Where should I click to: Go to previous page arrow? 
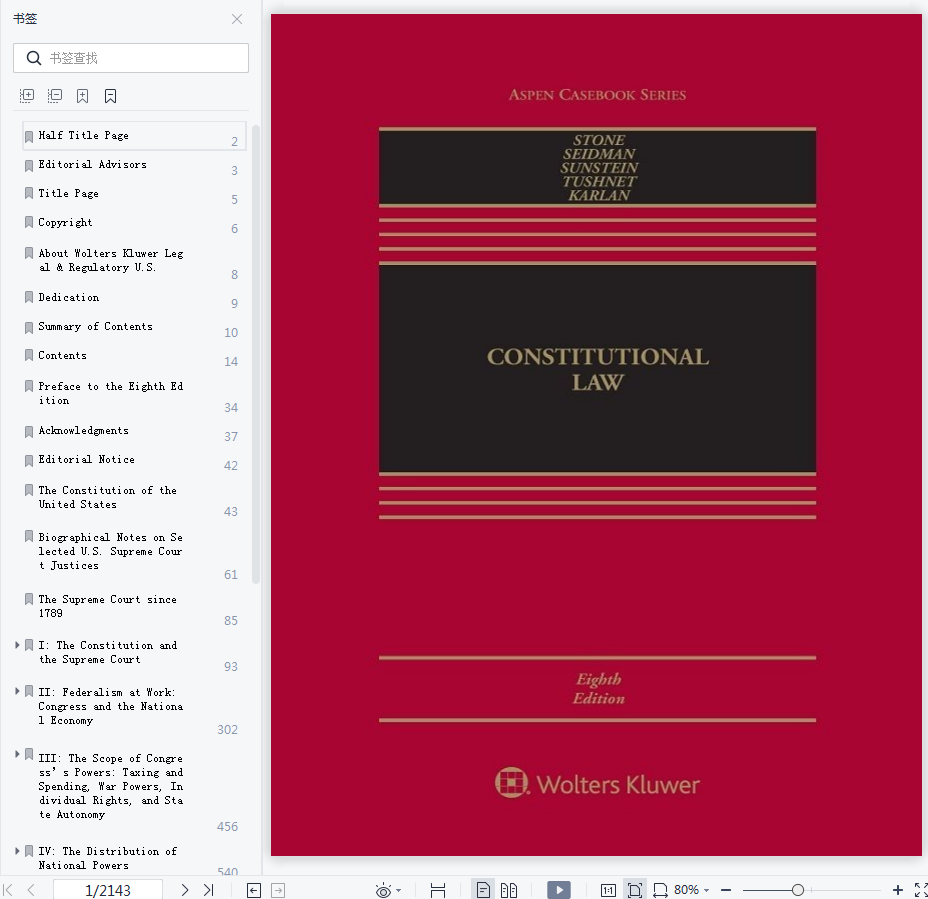31,890
